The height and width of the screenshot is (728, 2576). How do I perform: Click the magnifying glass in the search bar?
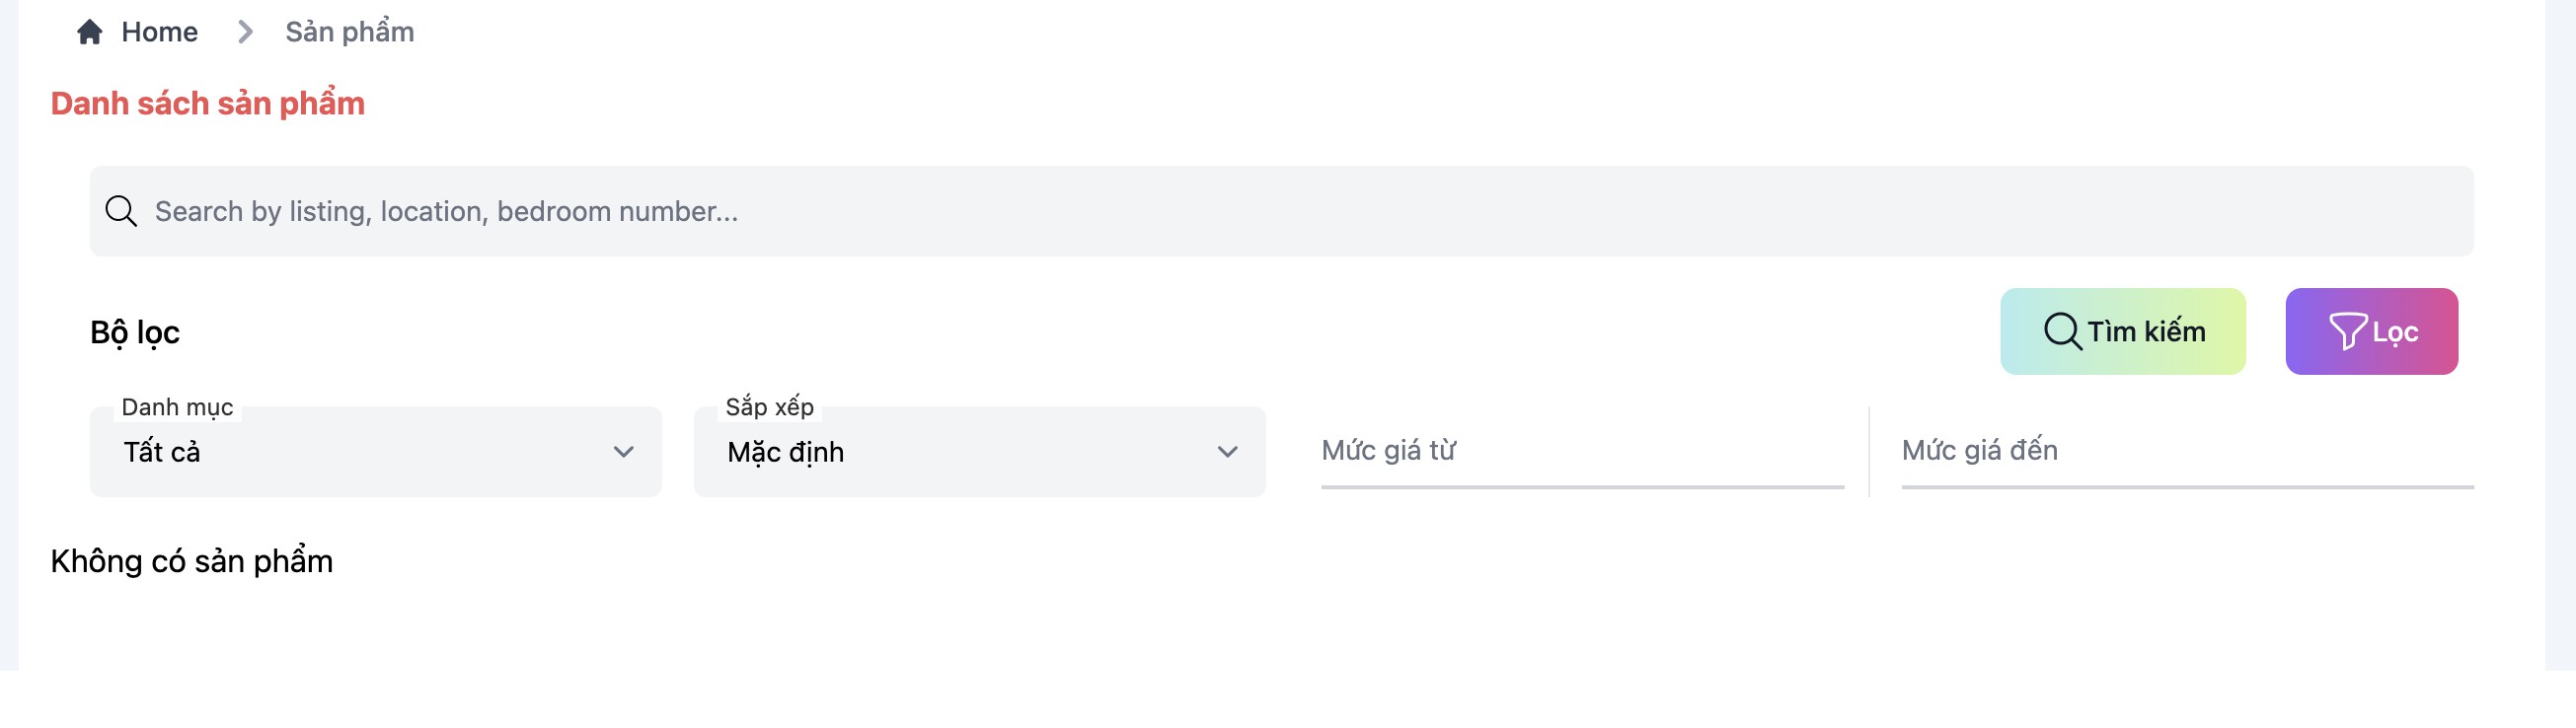(x=121, y=211)
